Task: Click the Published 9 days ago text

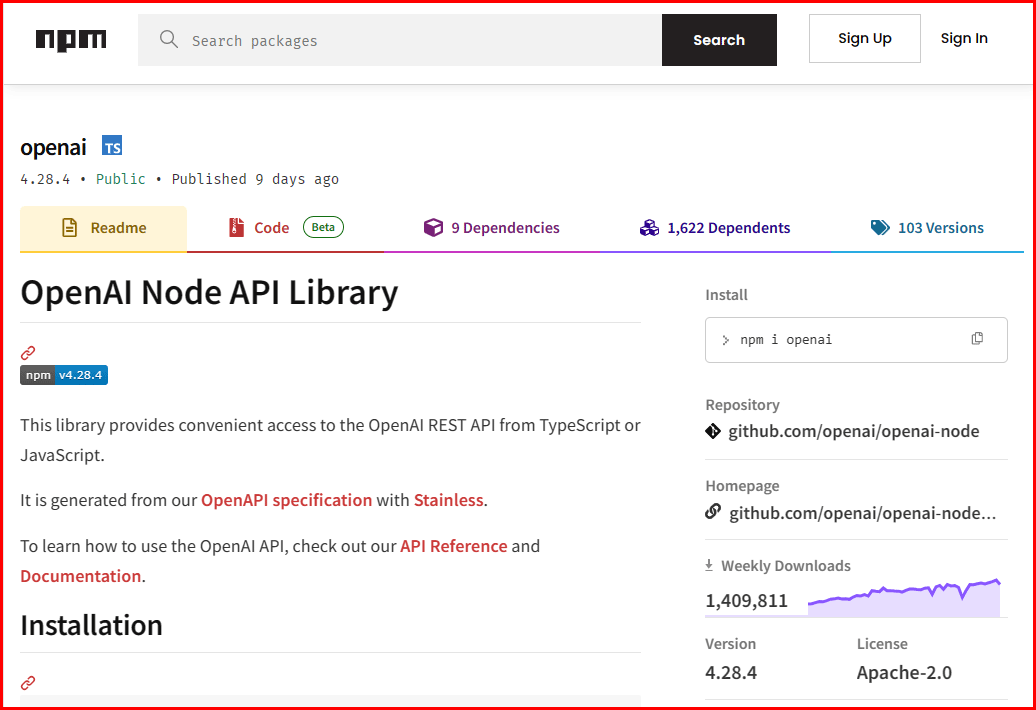Action: (x=255, y=179)
